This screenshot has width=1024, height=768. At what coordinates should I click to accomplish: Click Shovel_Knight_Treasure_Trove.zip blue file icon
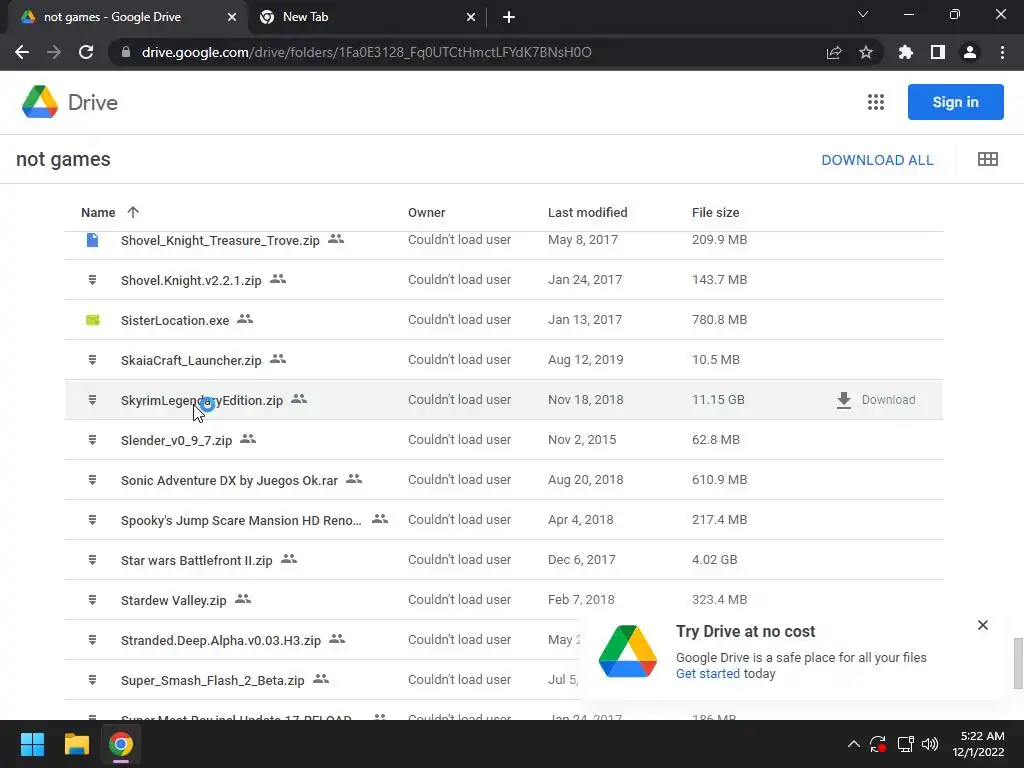[93, 240]
